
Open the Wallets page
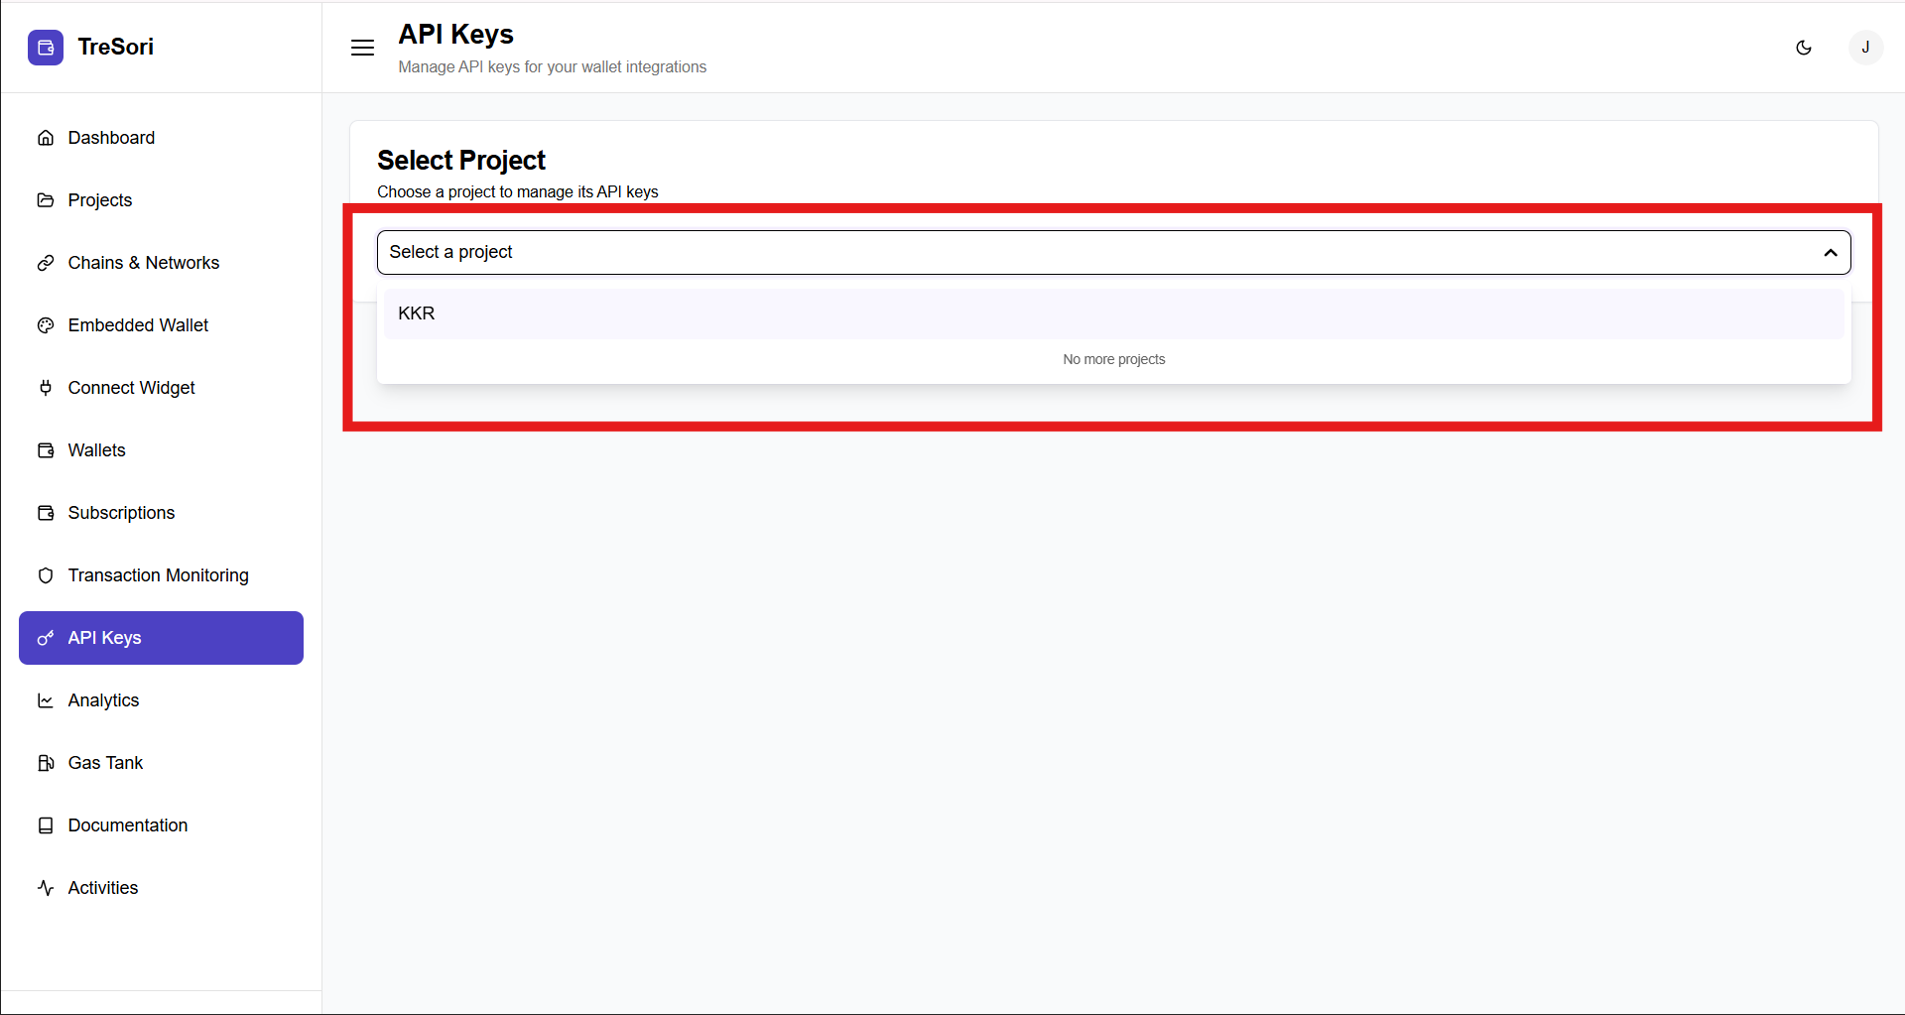point(96,450)
